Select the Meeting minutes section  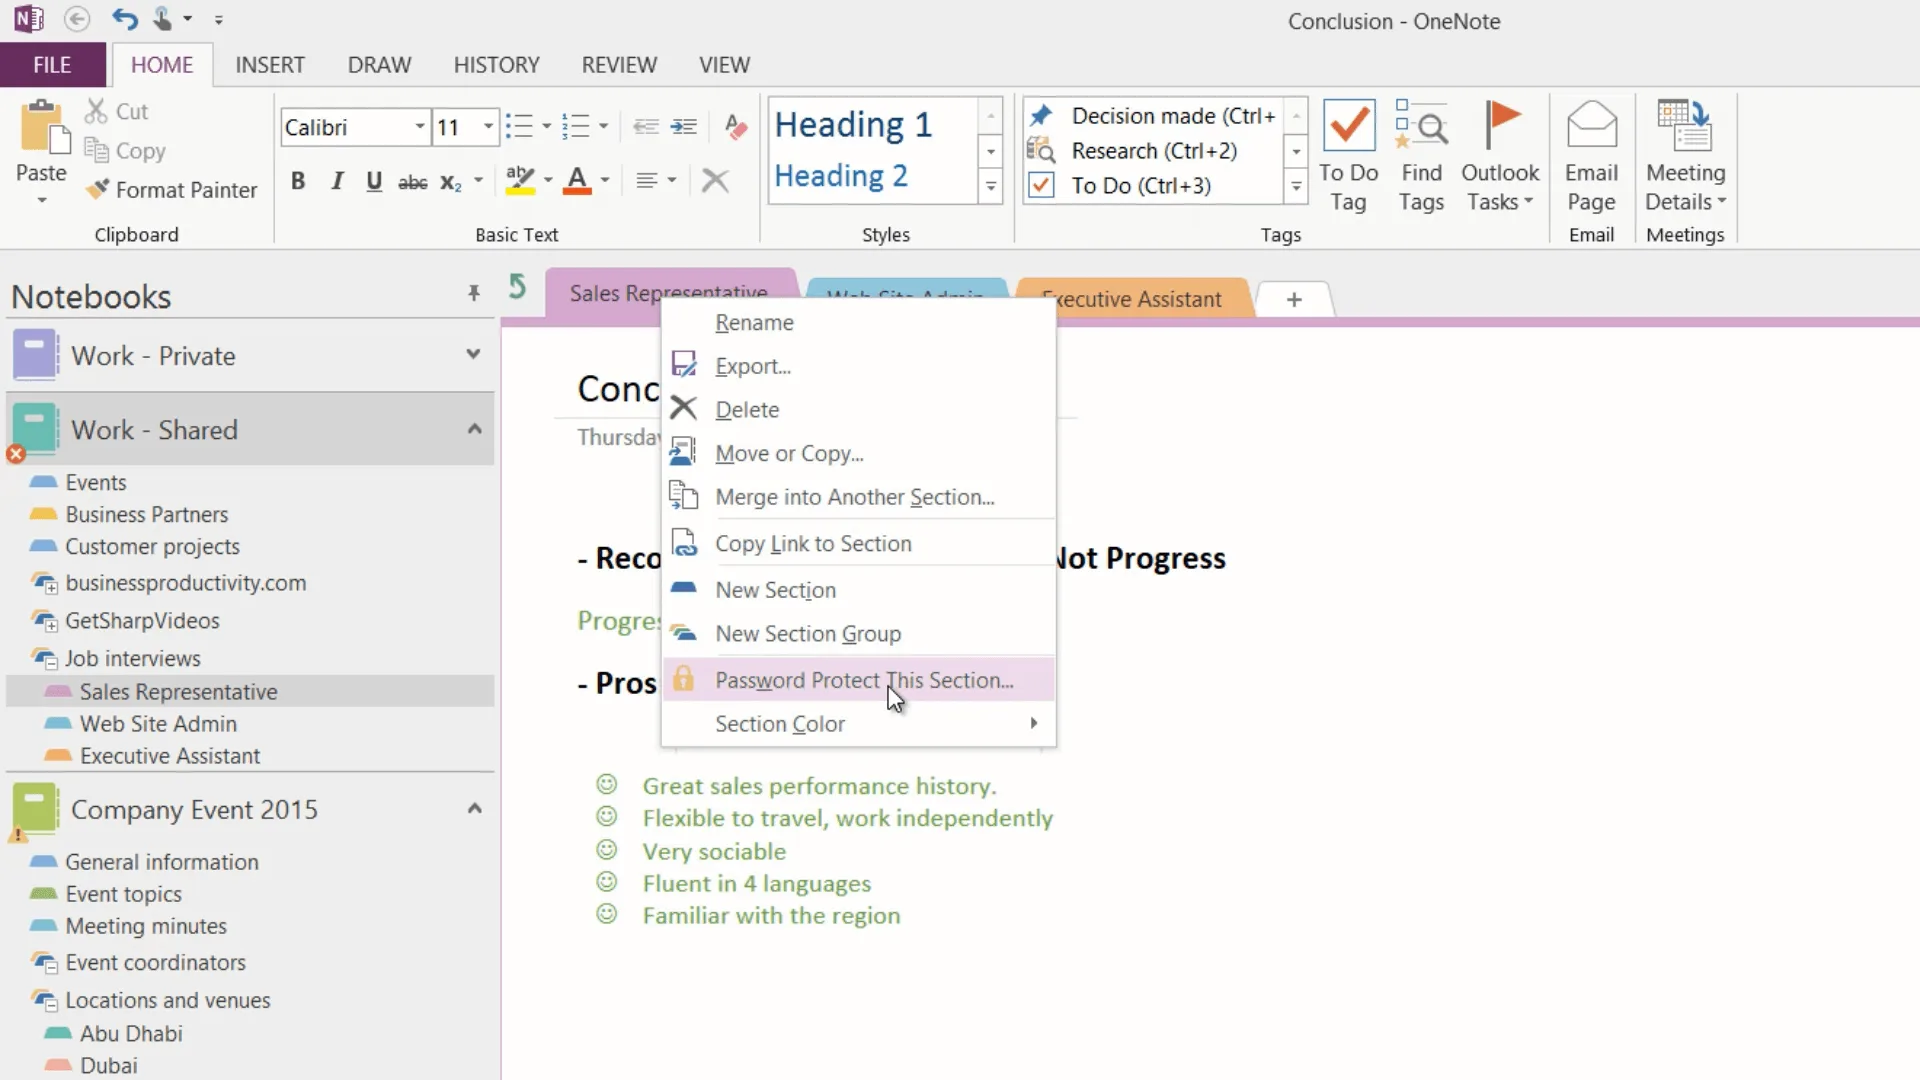146,926
